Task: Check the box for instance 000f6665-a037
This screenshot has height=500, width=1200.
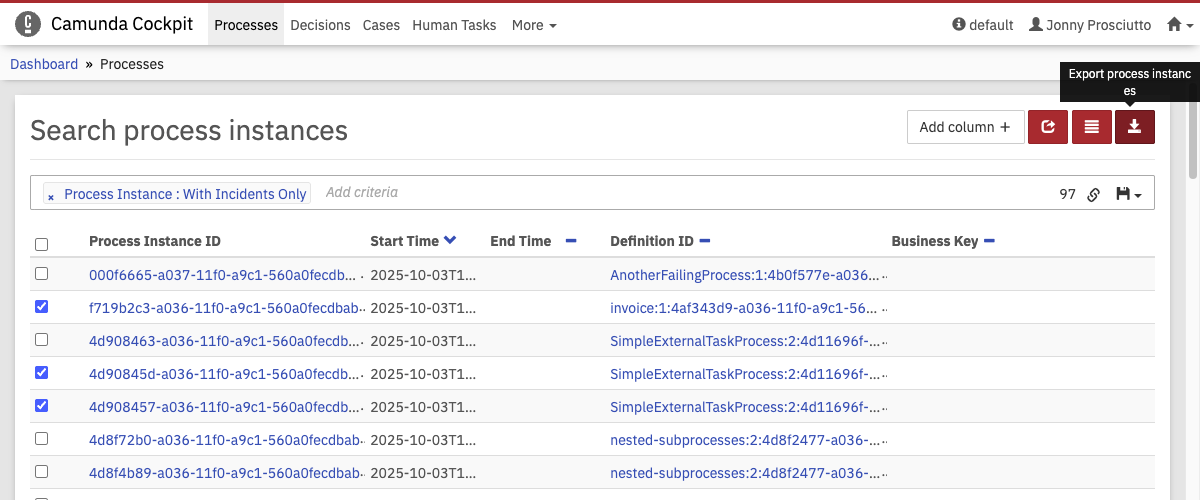Action: (41, 273)
